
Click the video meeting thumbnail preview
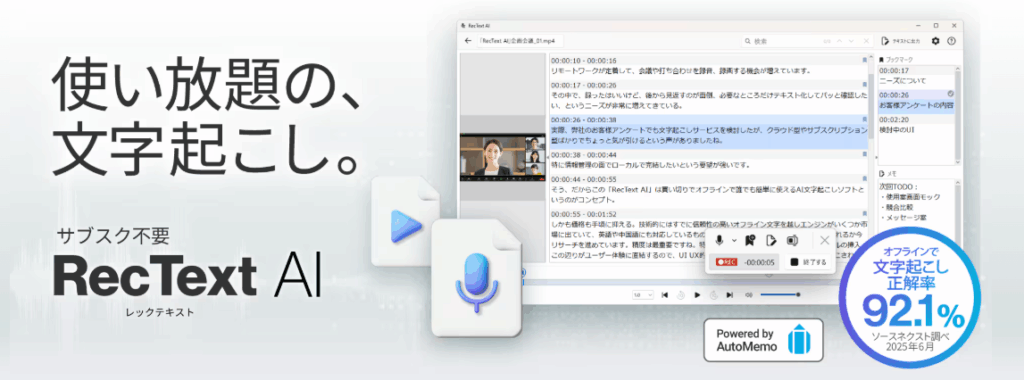[x=502, y=158]
